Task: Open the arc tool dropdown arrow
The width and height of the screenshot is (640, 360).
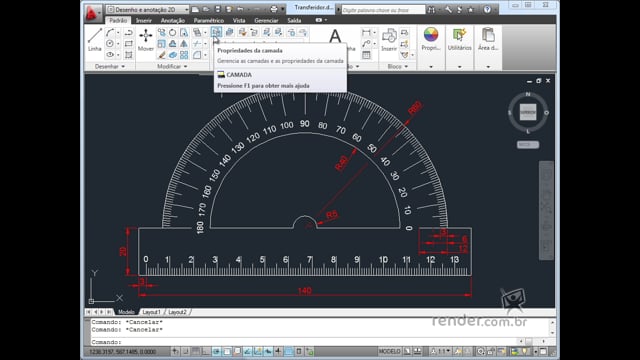Action: pyautogui.click(x=118, y=33)
